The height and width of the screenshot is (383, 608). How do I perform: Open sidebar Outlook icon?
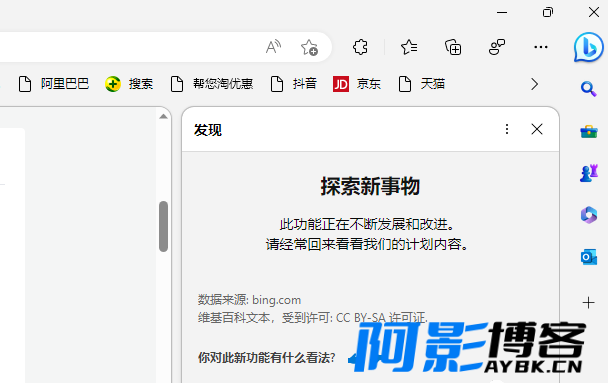point(589,257)
